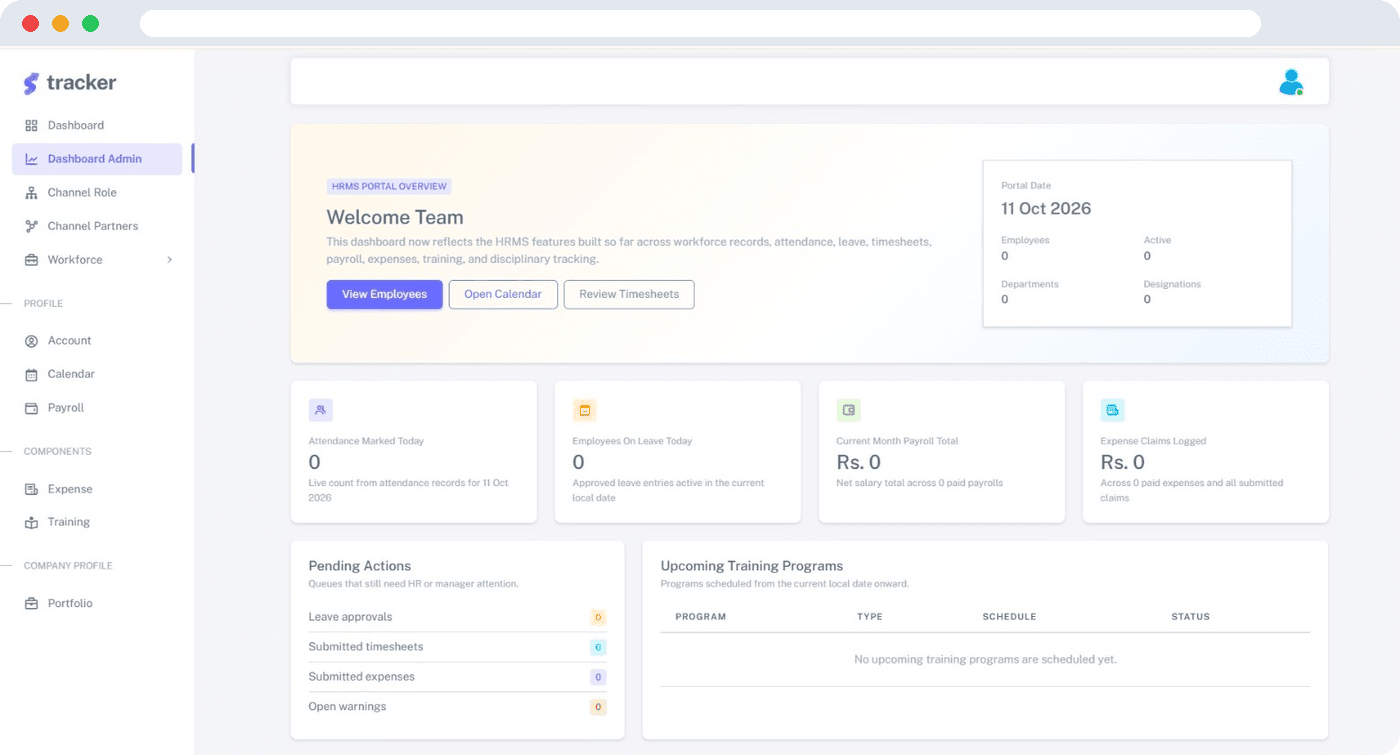Viewport: 1400px width, 755px height.
Task: Click the Channel Partners branch icon
Action: [x=31, y=226]
